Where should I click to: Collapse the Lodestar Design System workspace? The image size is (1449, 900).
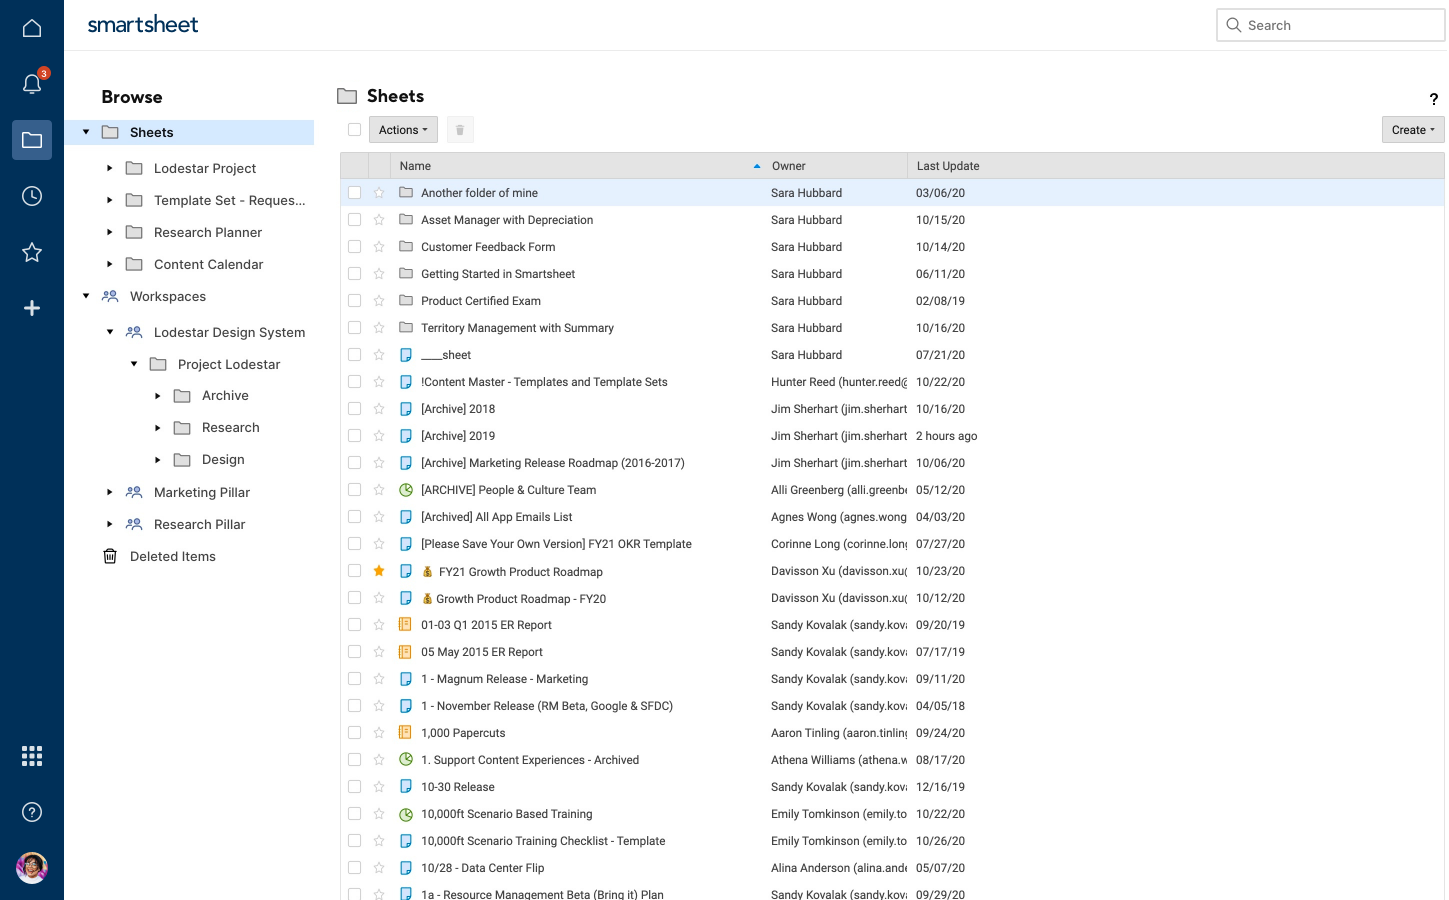pyautogui.click(x=110, y=332)
